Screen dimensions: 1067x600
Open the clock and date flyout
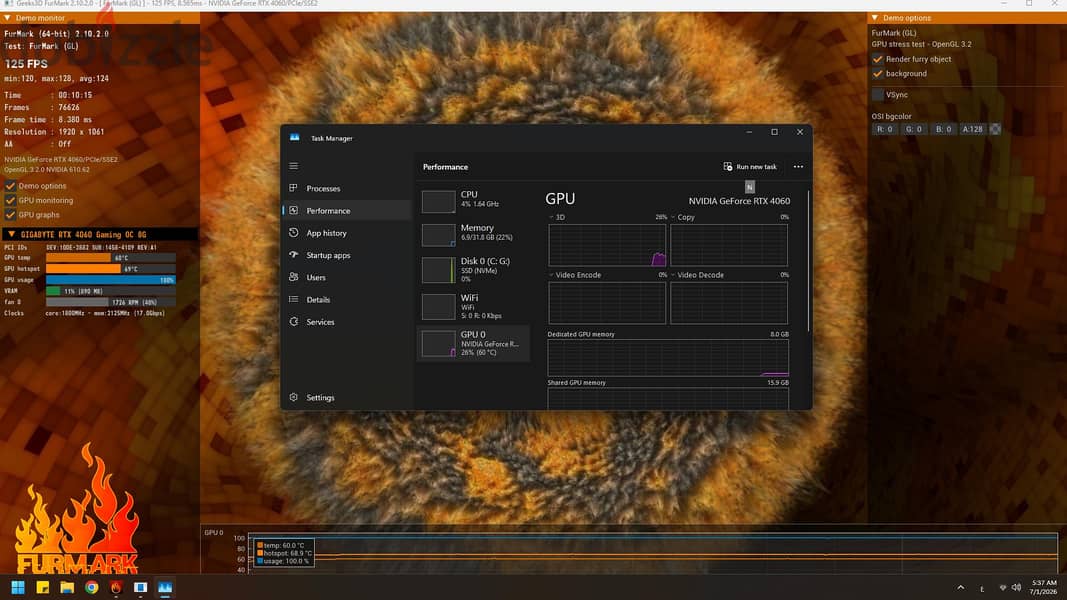(x=1044, y=587)
